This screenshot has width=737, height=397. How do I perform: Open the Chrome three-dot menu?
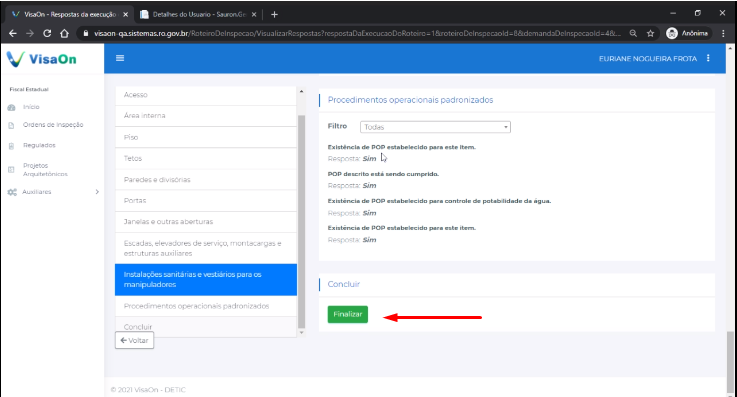(x=723, y=33)
